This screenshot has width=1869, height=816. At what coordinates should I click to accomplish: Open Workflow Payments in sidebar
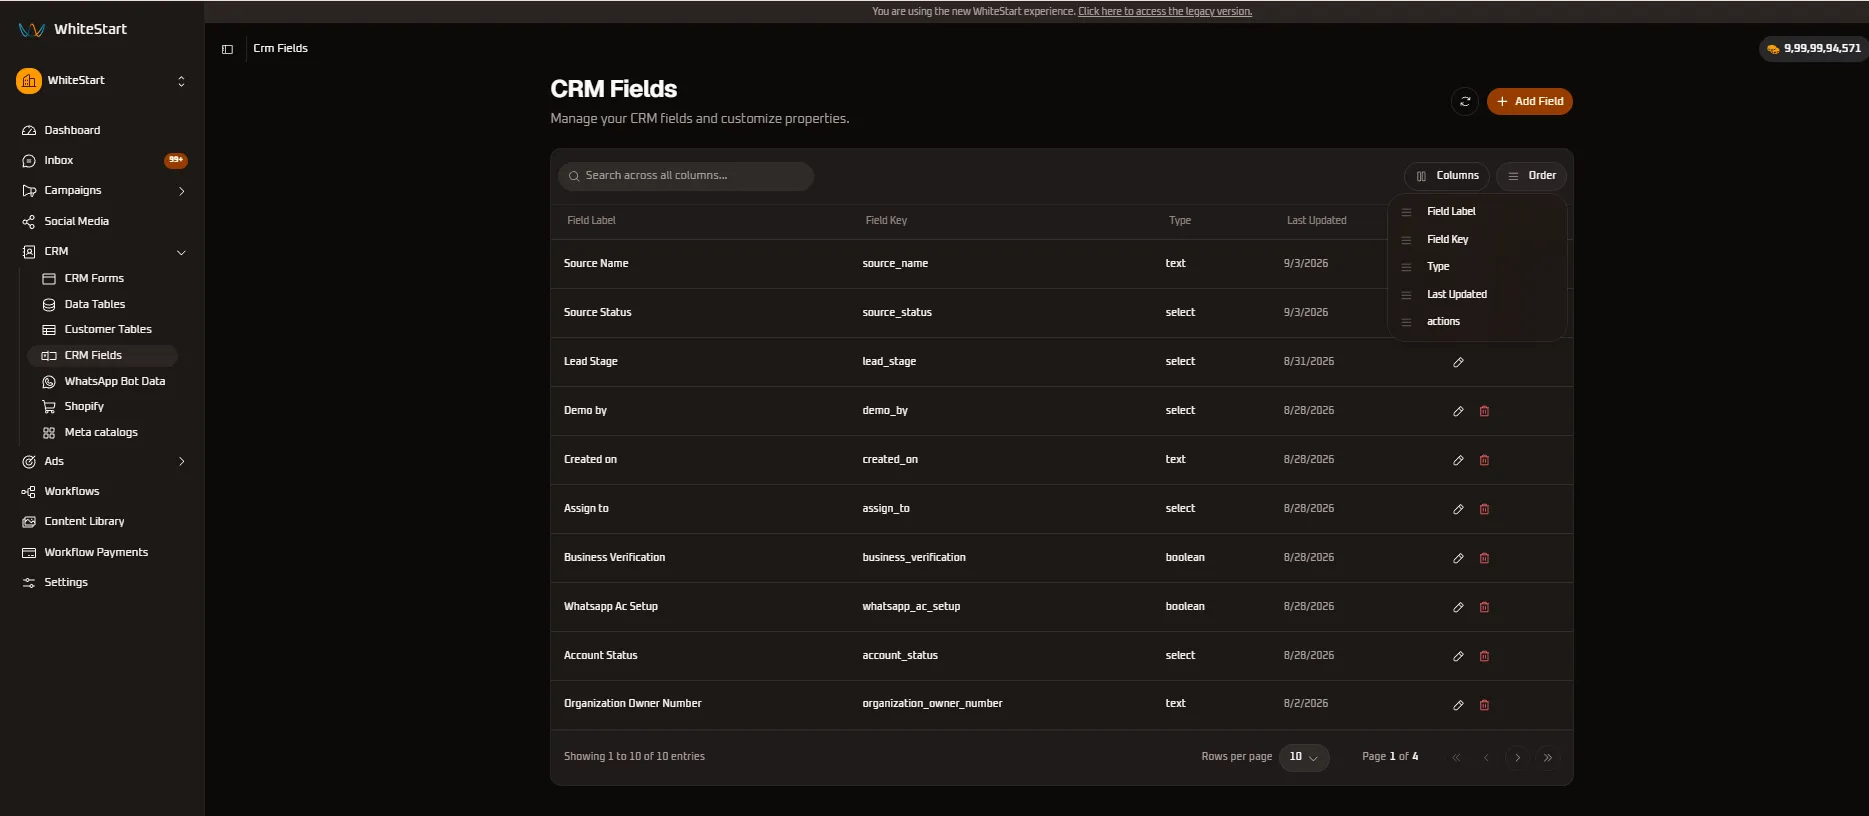[96, 552]
